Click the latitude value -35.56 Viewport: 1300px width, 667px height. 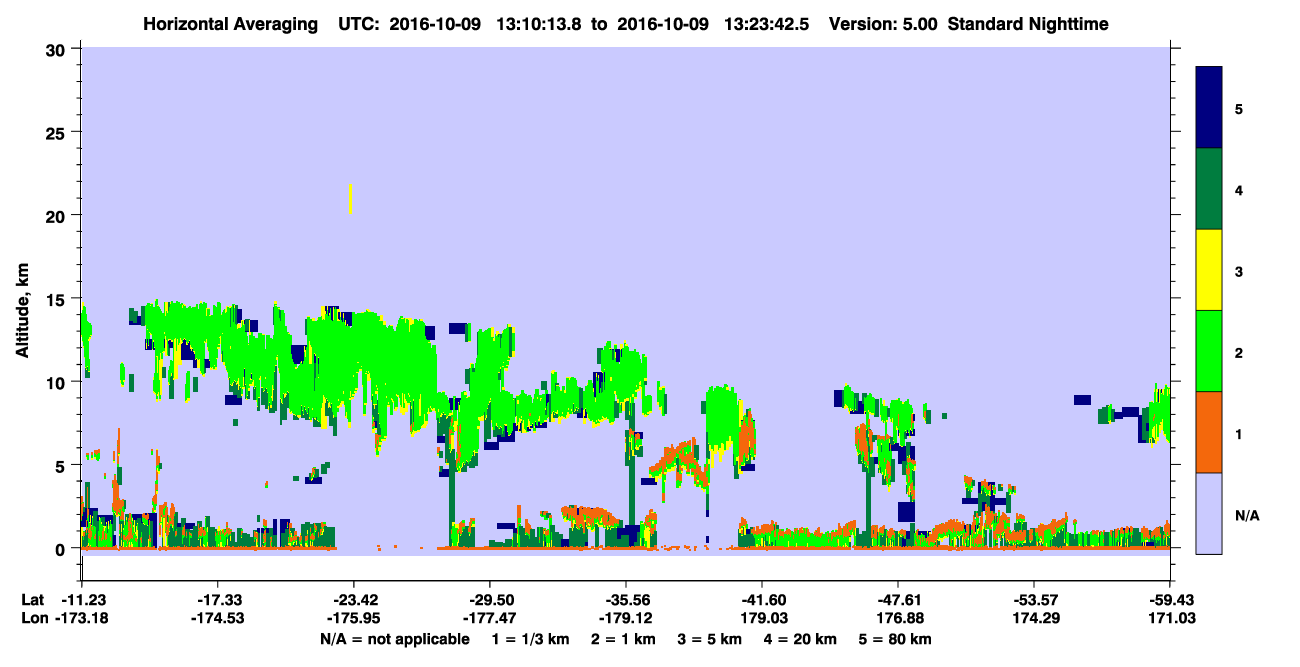625,599
